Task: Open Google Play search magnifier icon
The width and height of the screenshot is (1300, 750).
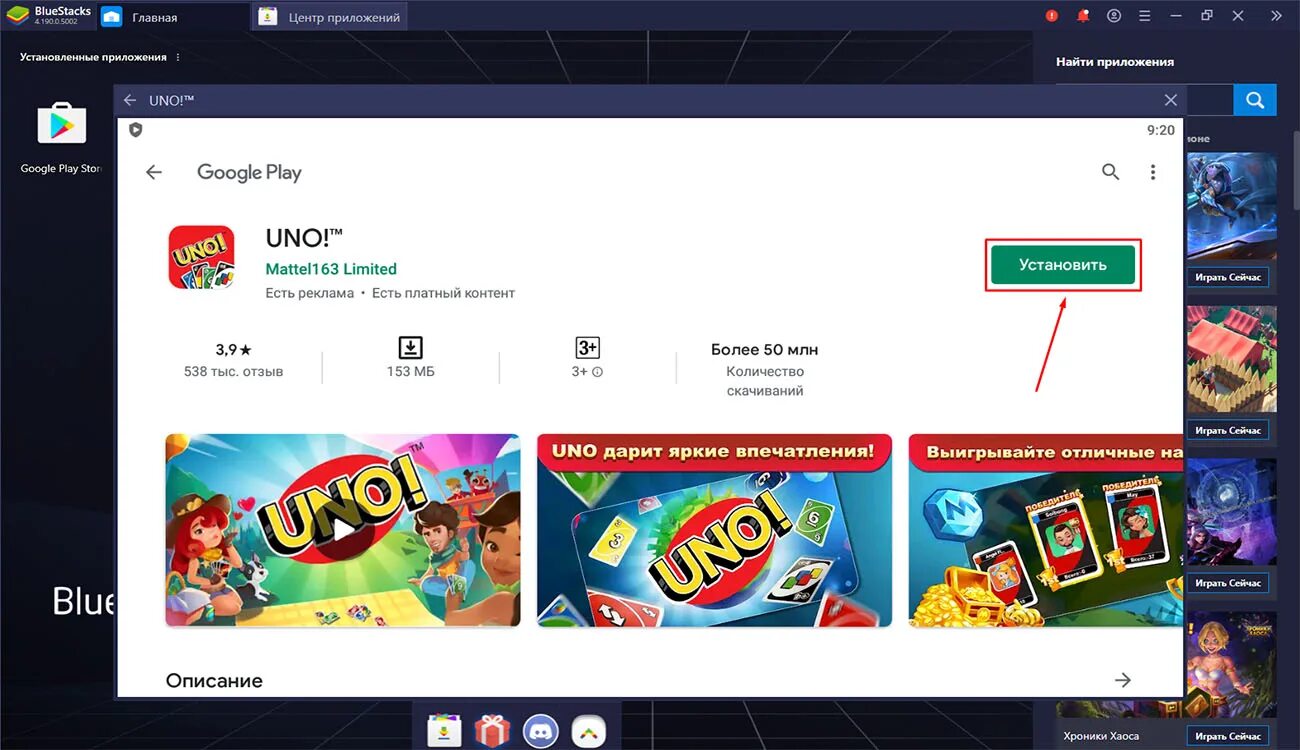Action: point(1110,172)
